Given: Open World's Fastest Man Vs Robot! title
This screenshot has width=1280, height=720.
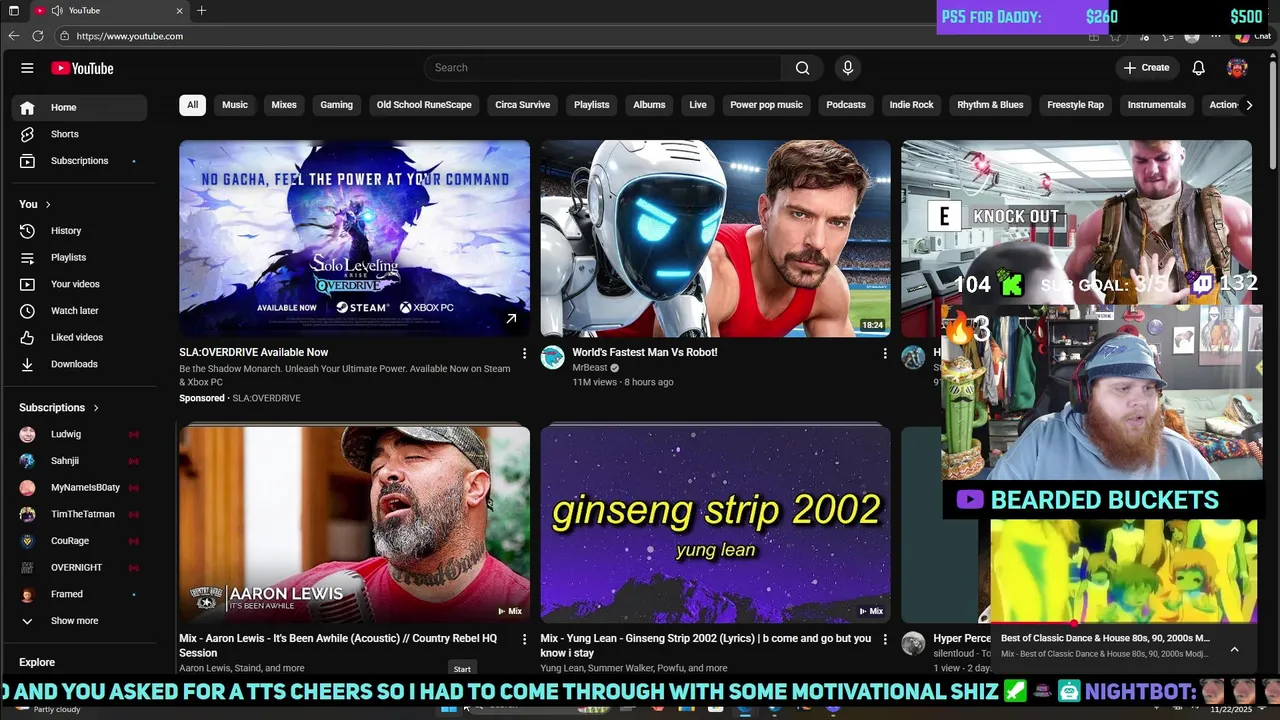Looking at the screenshot, I should tap(645, 352).
